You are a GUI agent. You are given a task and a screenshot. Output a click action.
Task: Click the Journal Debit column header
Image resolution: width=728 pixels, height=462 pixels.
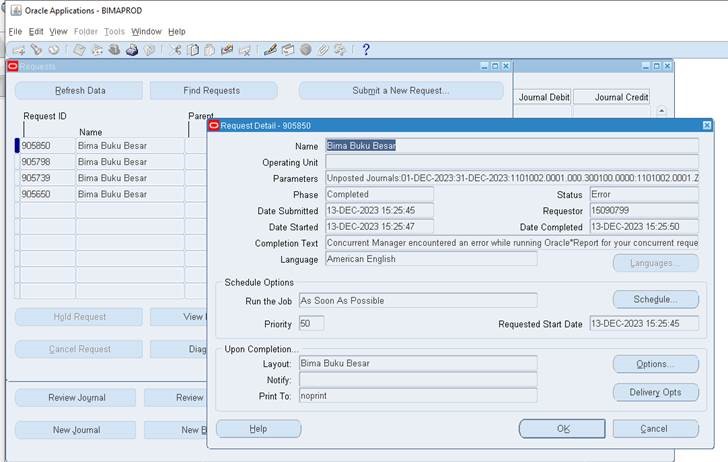(x=543, y=97)
